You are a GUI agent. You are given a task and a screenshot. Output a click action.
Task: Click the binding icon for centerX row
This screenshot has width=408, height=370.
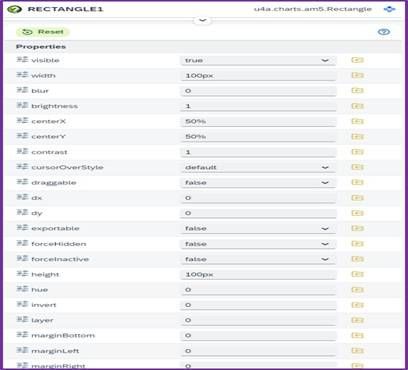357,121
